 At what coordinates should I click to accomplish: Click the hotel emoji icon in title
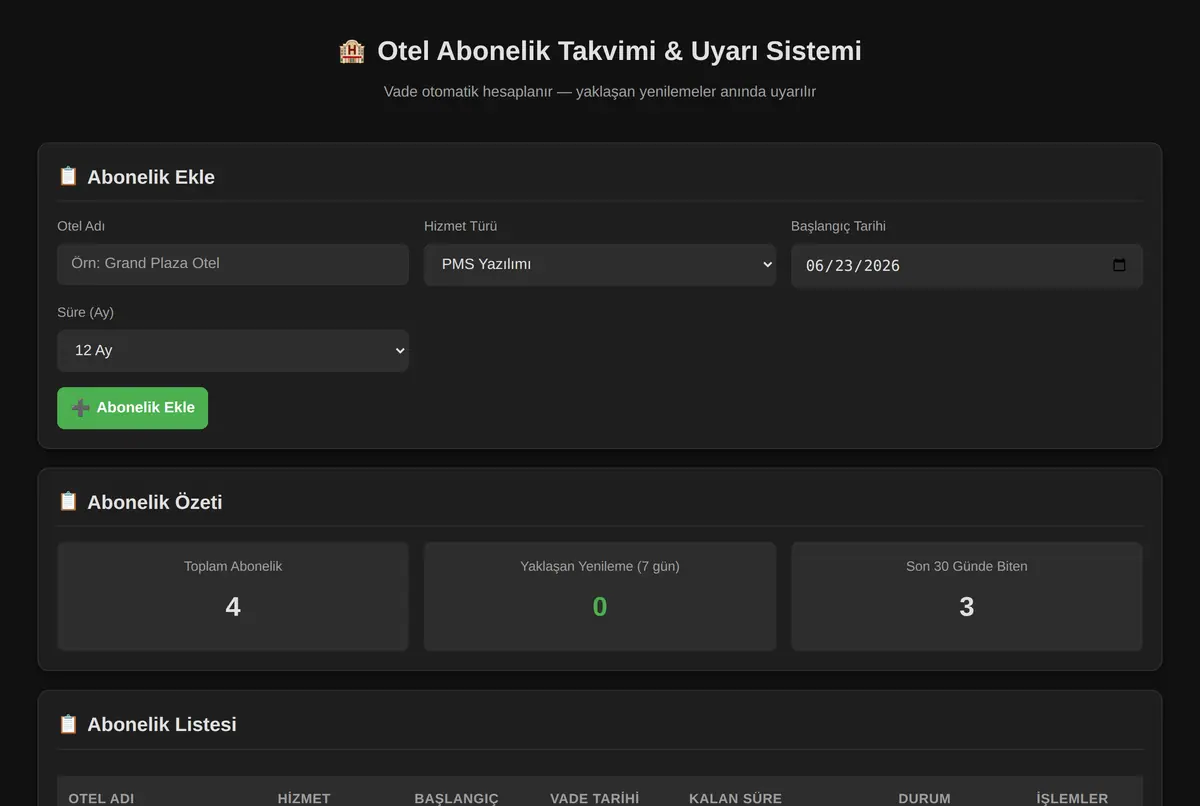coord(352,51)
